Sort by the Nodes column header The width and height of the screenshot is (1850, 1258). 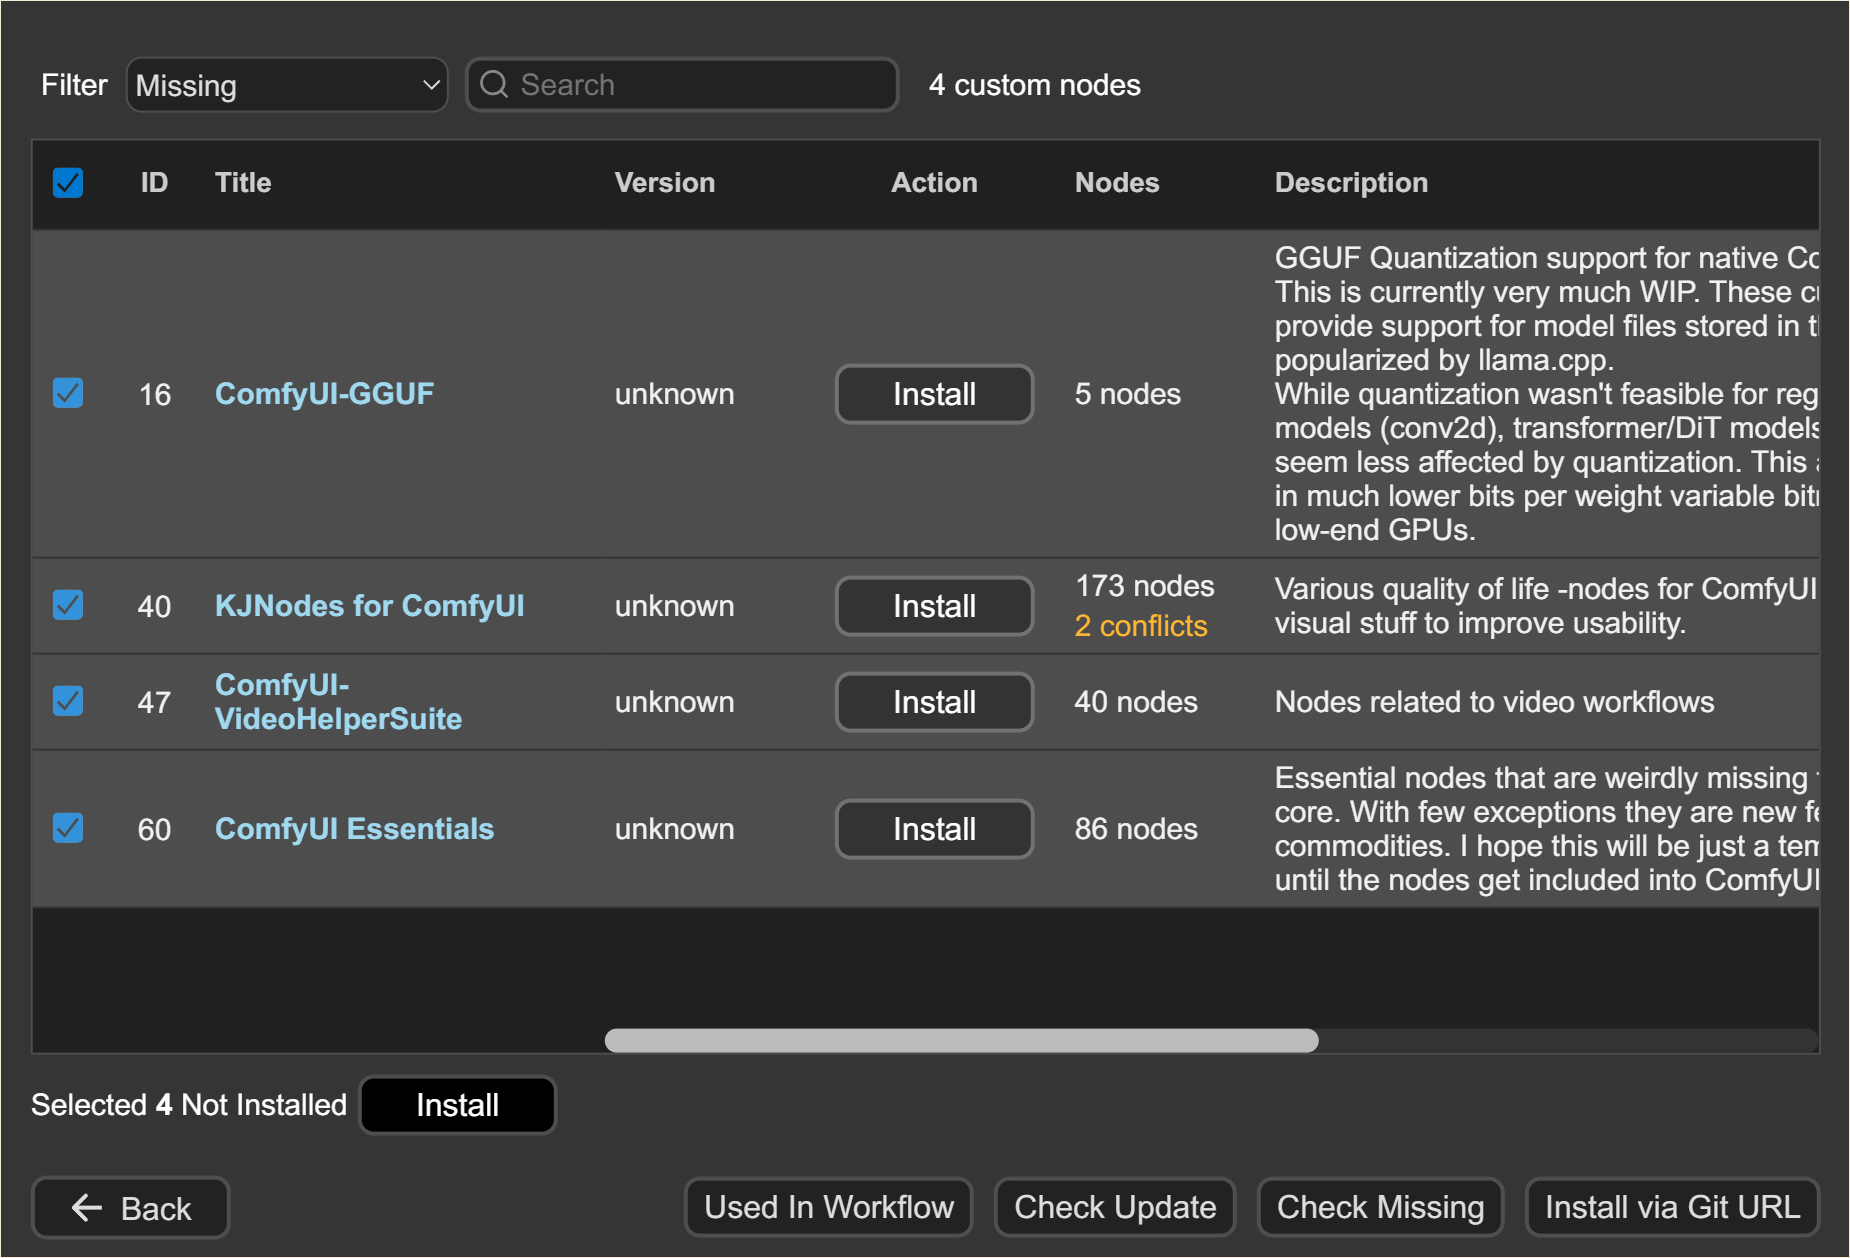click(1117, 183)
